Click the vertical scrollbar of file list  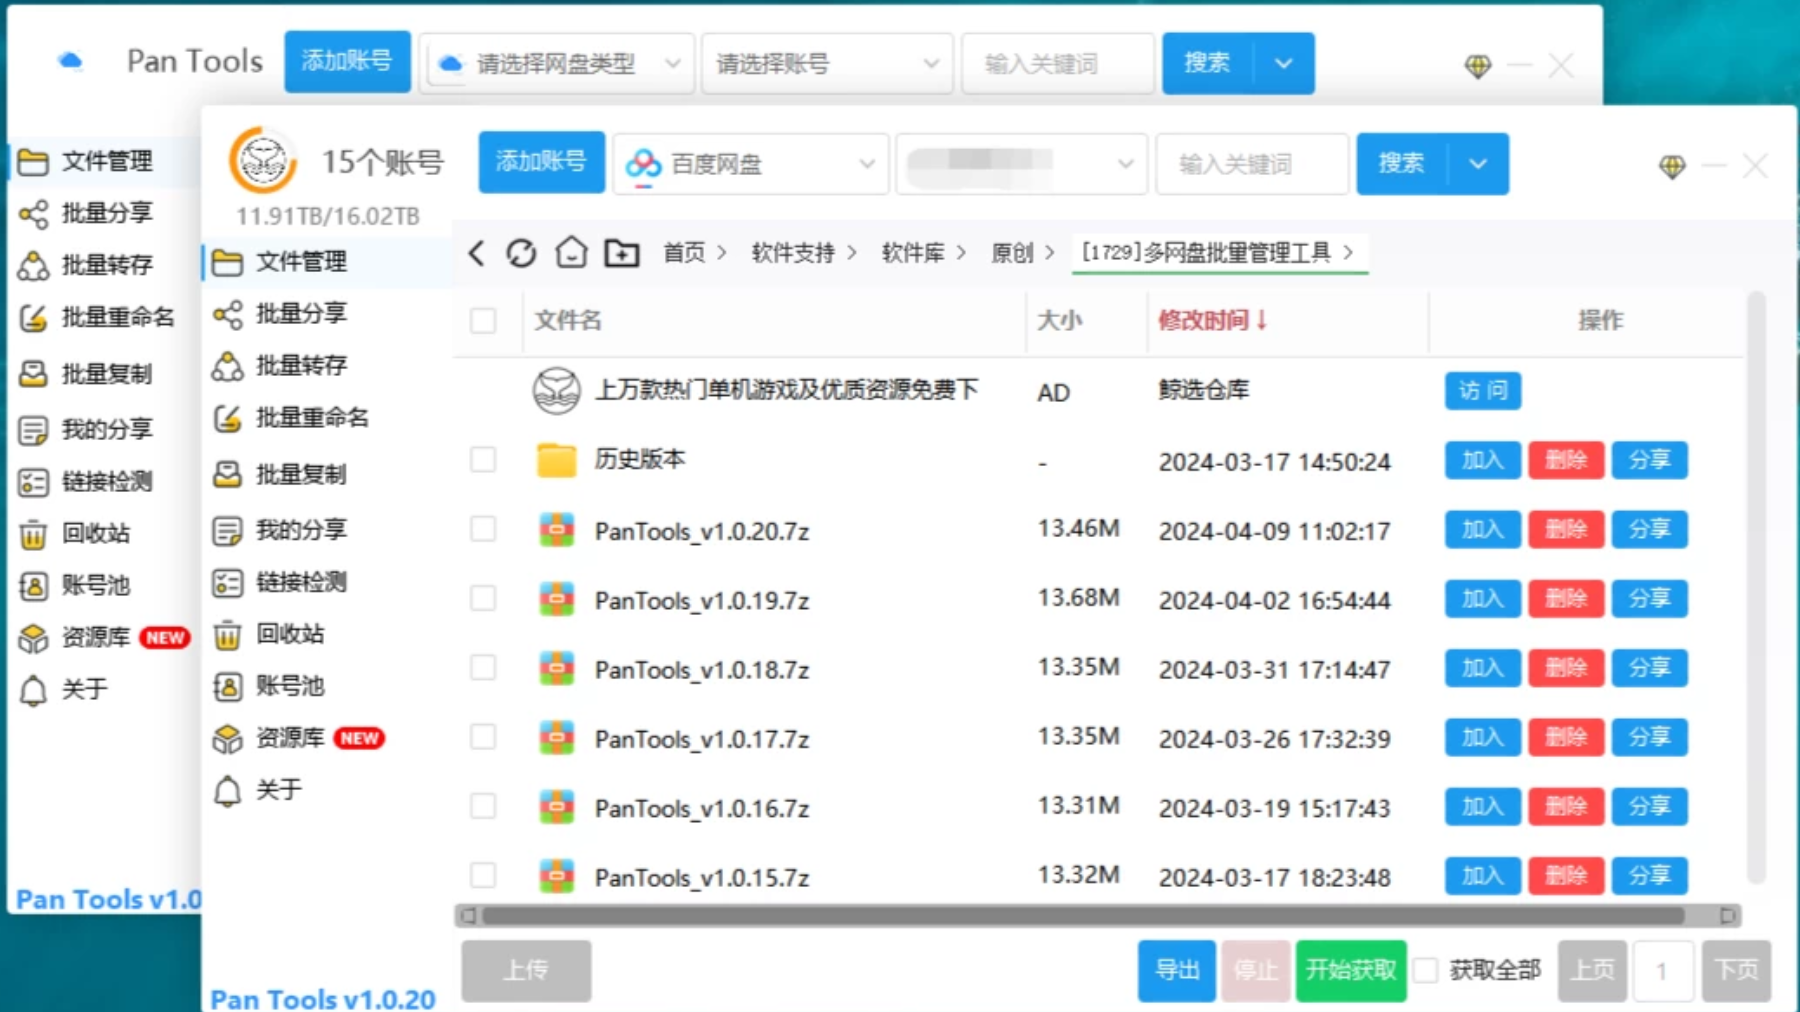point(1755,588)
